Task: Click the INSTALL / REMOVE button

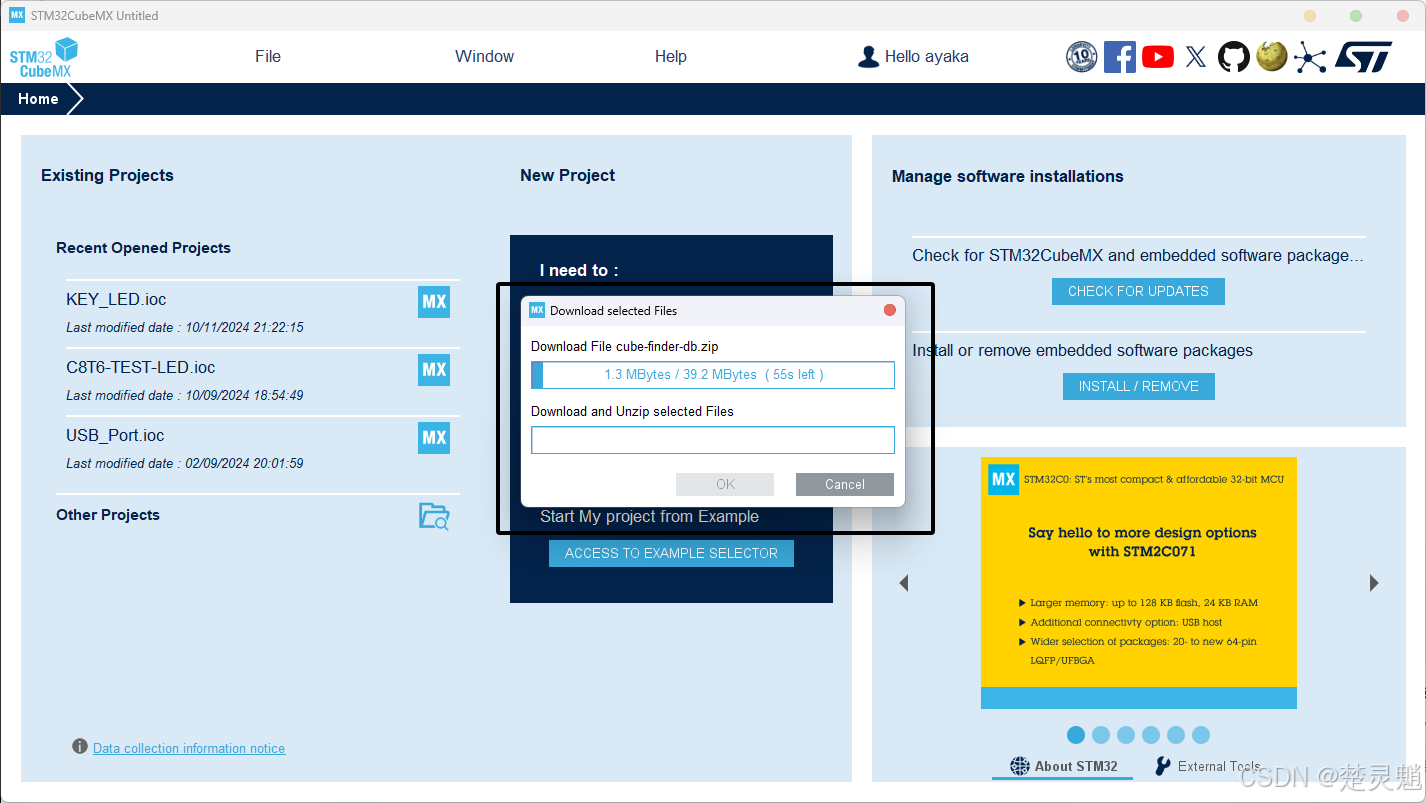Action: (x=1138, y=386)
